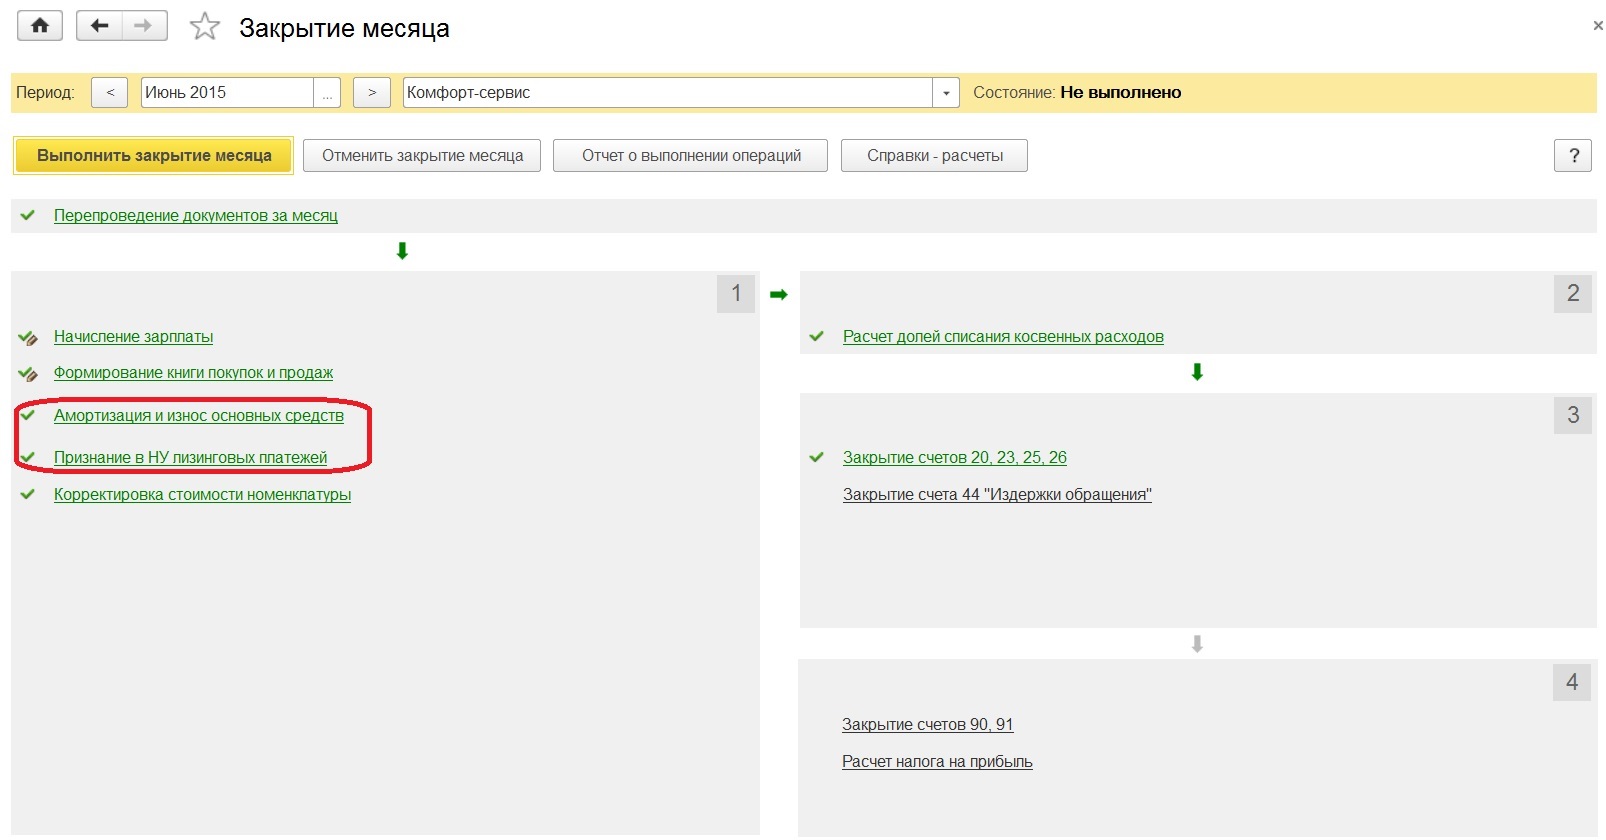Click edited-check icon beside Формирование книги покупок

pos(28,374)
